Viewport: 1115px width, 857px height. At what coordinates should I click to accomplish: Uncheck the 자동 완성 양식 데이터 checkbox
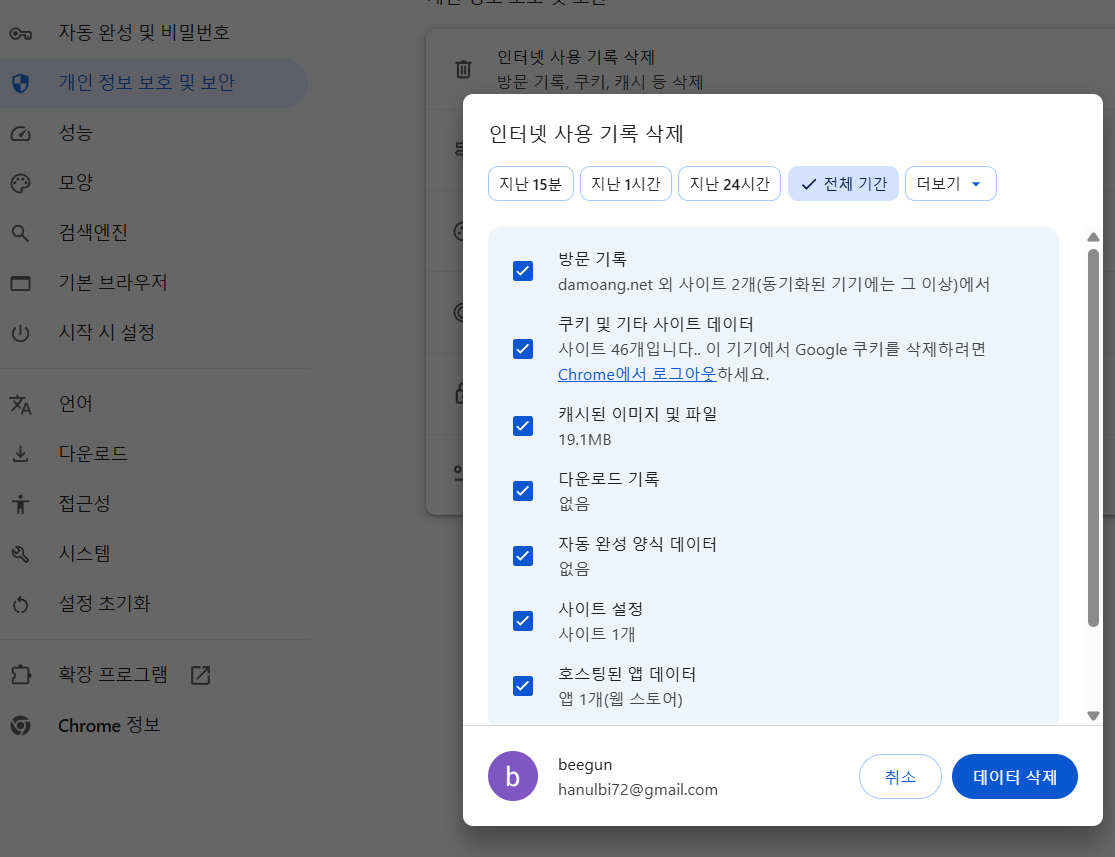pos(523,555)
